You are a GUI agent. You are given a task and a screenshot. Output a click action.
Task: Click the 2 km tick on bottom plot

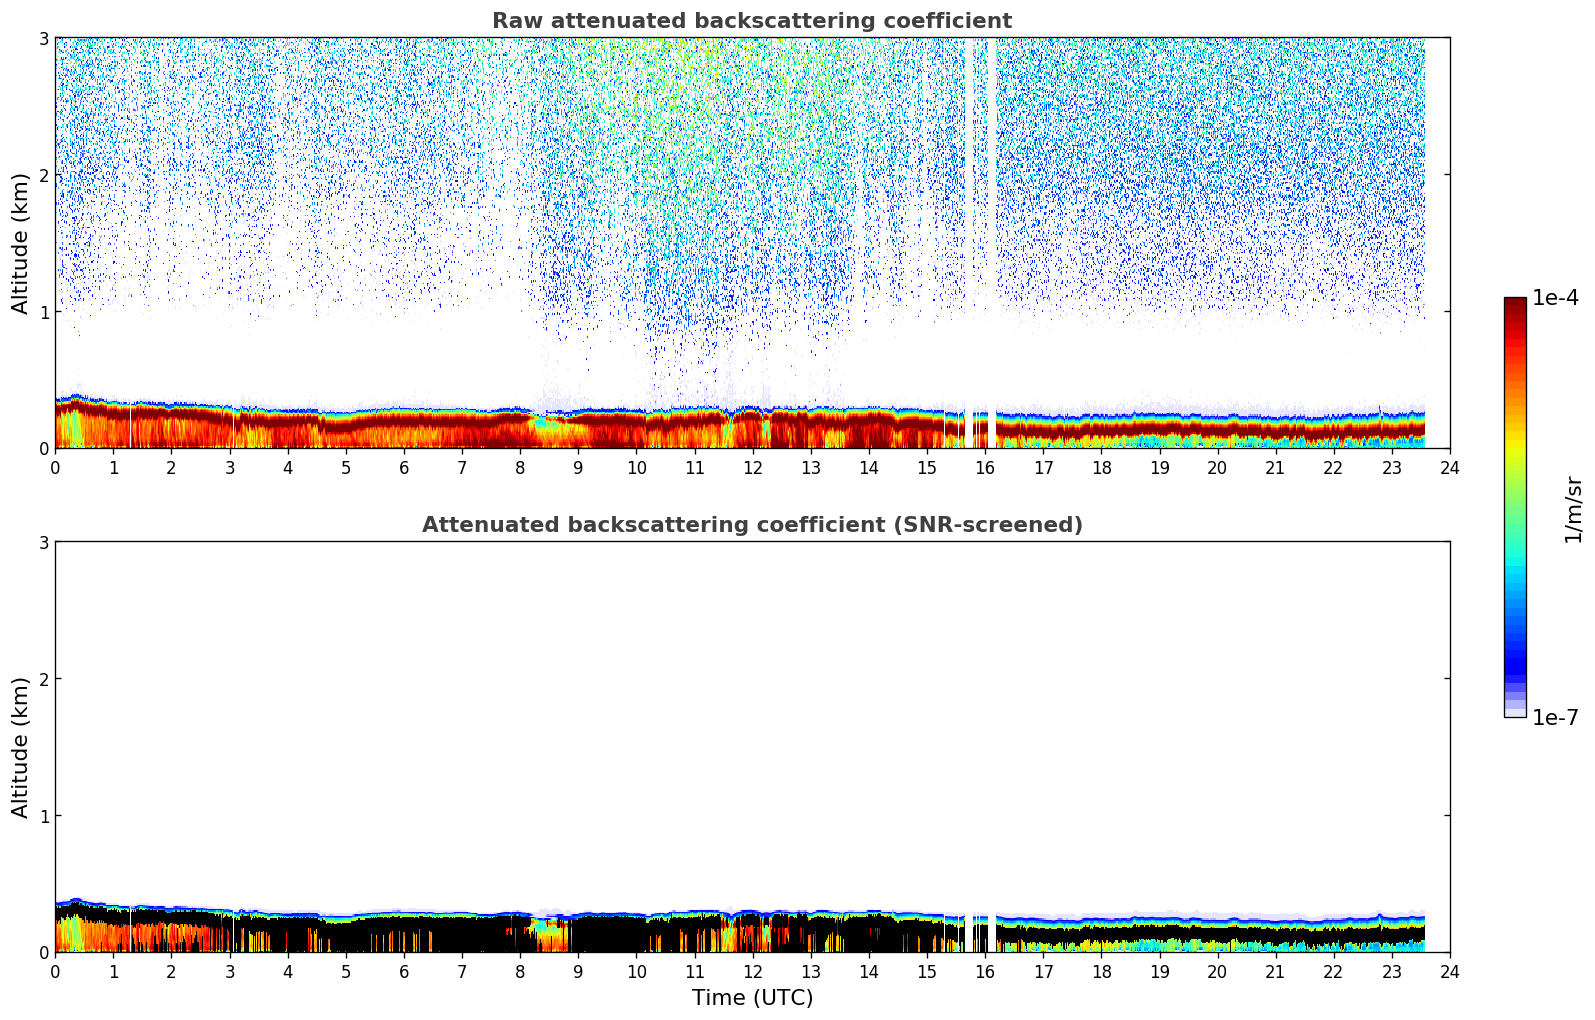pos(43,679)
